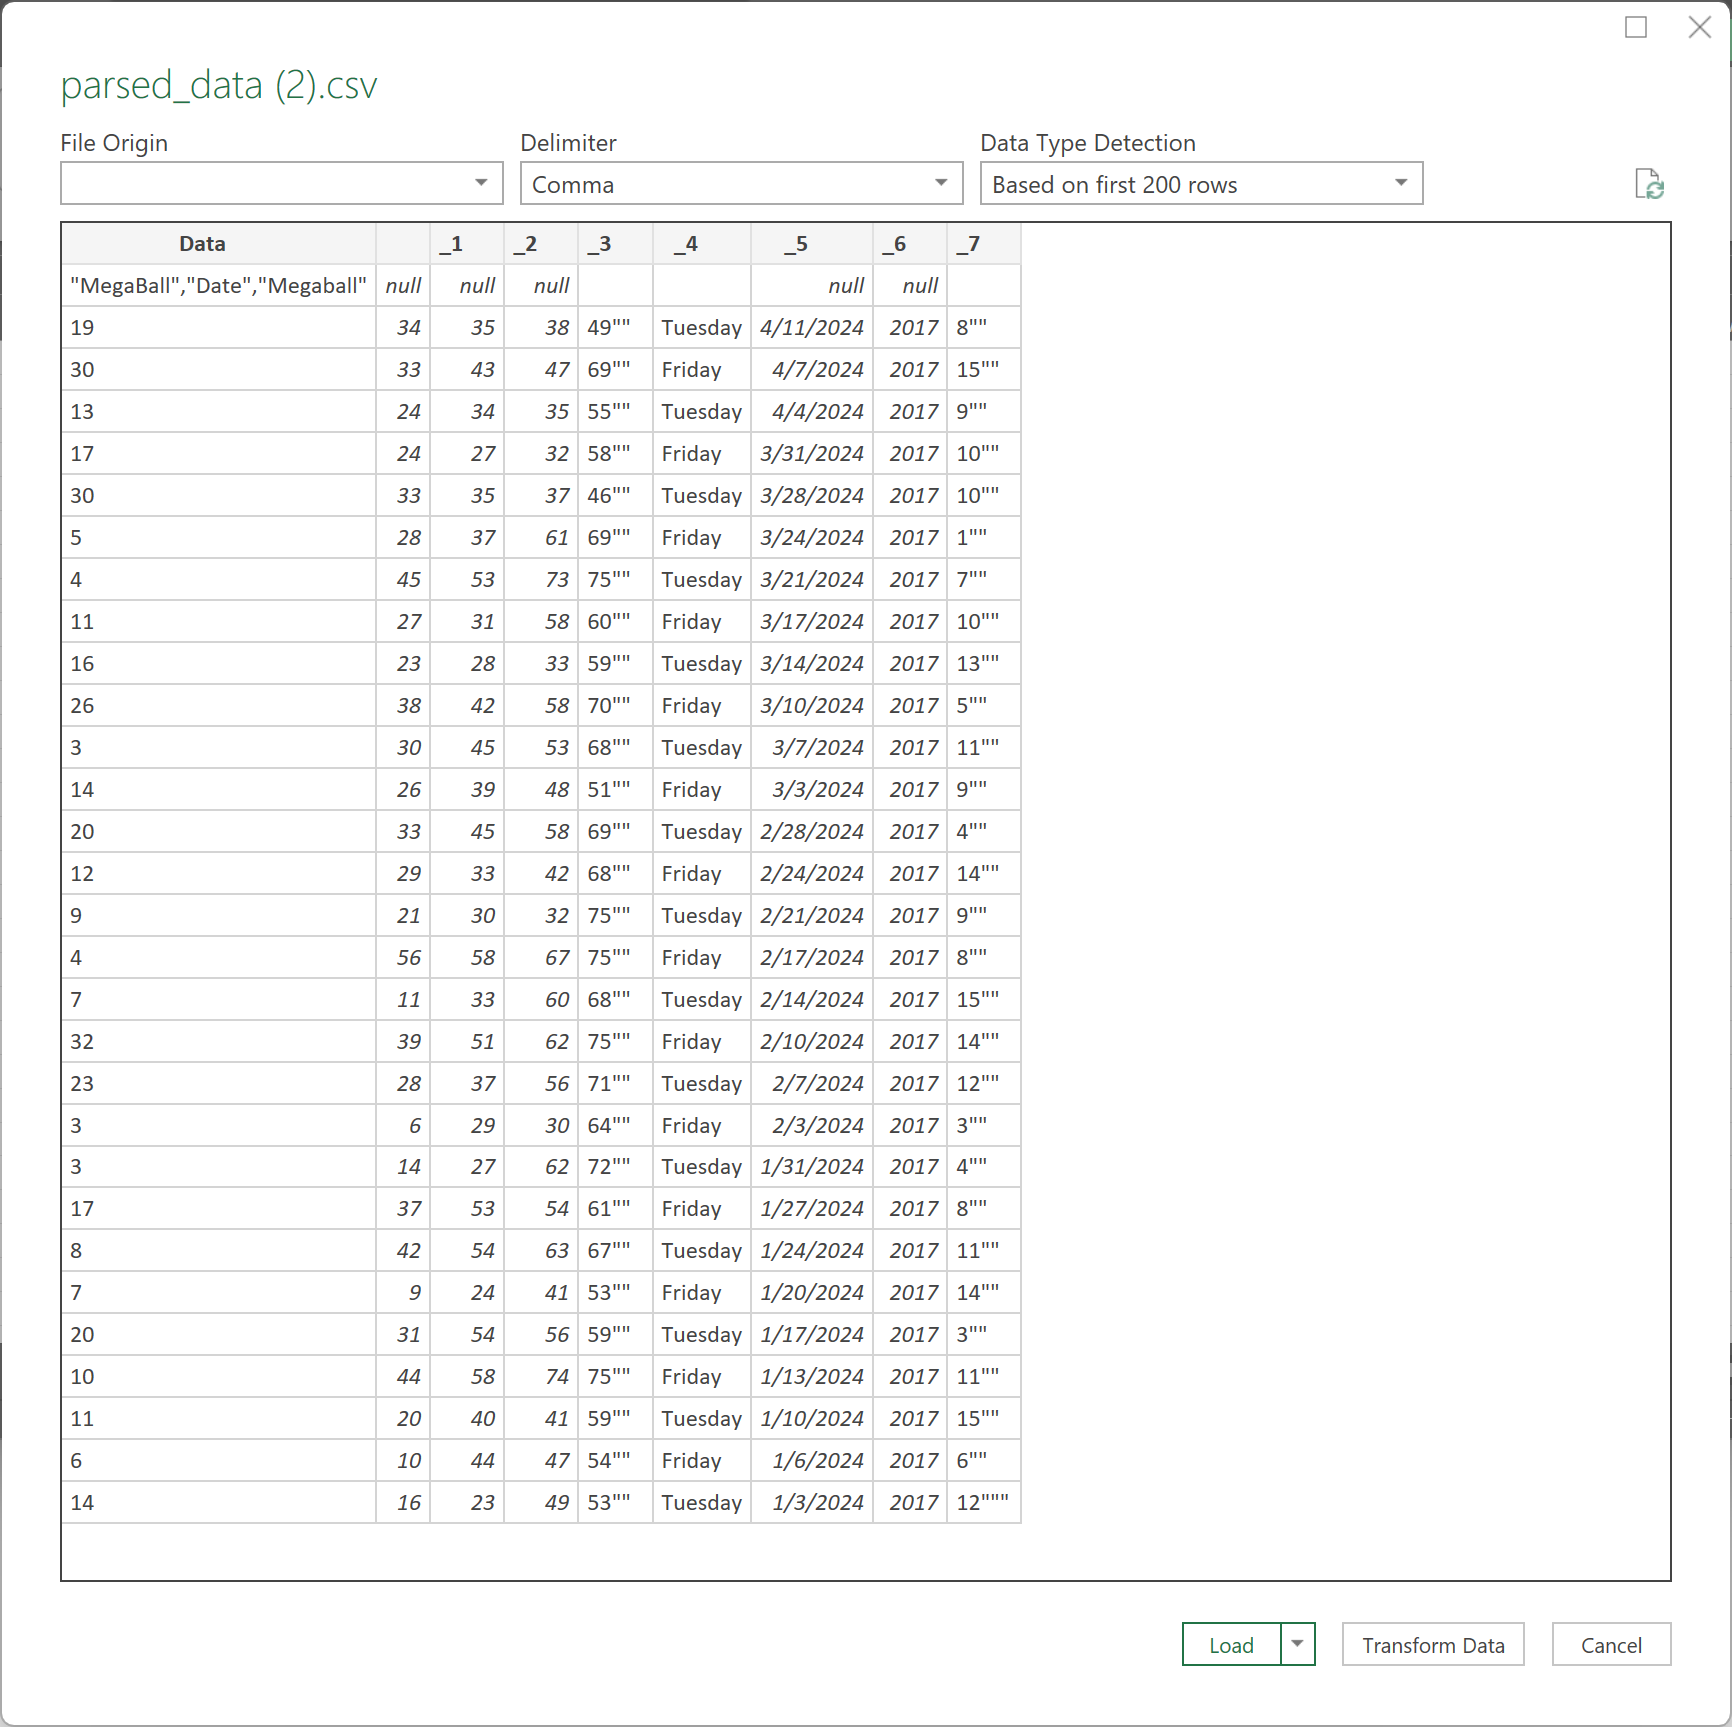Click the date cell 2/7/2024
This screenshot has width=1732, height=1727.
coord(812,1084)
